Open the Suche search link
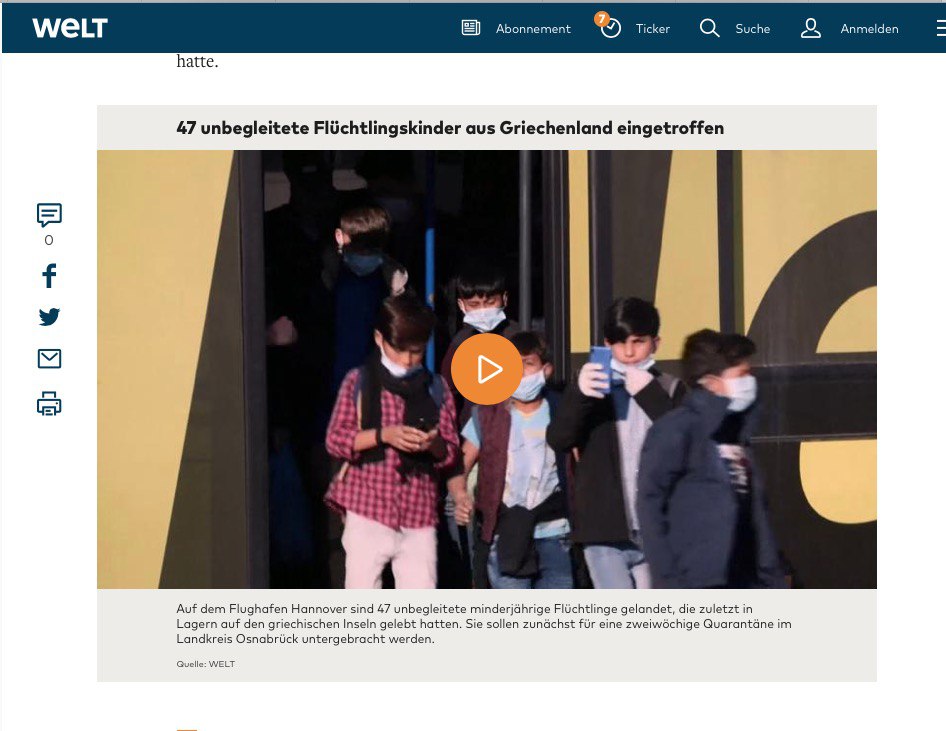This screenshot has width=946, height=731. 752,29
